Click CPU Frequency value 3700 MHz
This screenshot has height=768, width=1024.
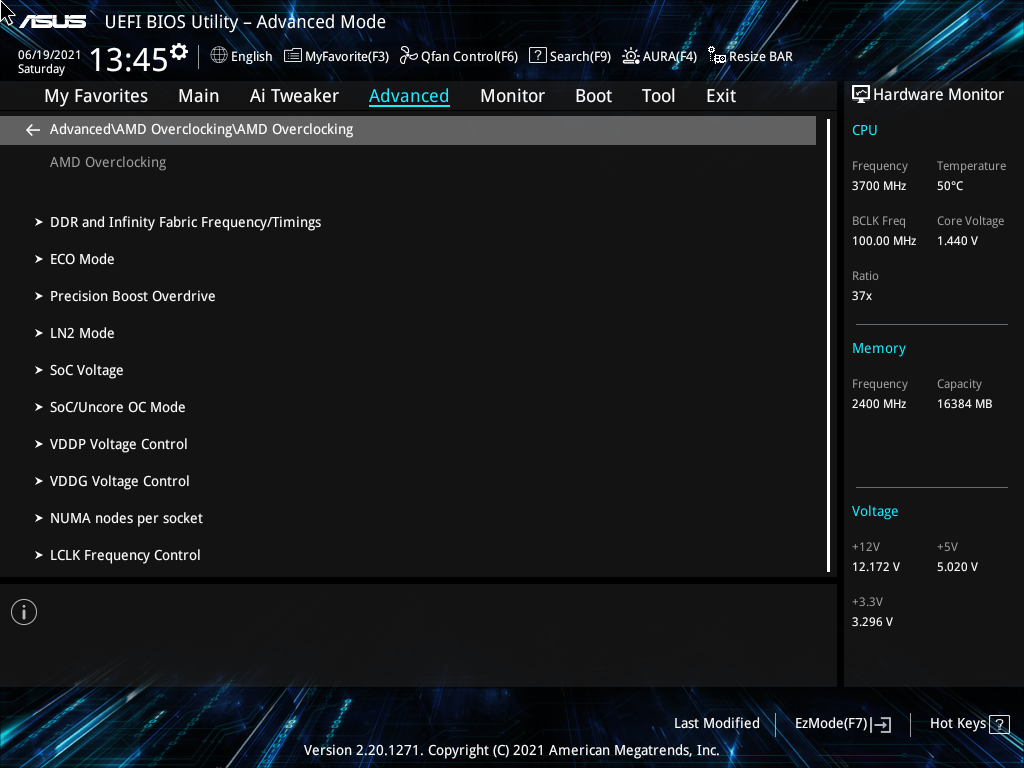pyautogui.click(x=878, y=186)
